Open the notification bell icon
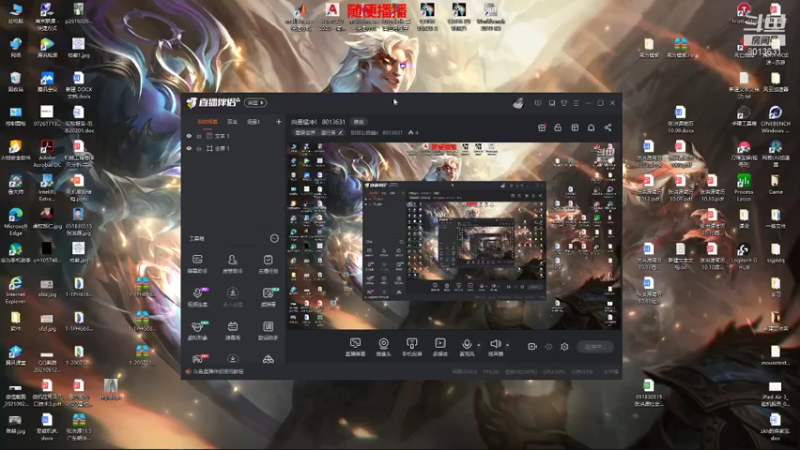 point(591,128)
